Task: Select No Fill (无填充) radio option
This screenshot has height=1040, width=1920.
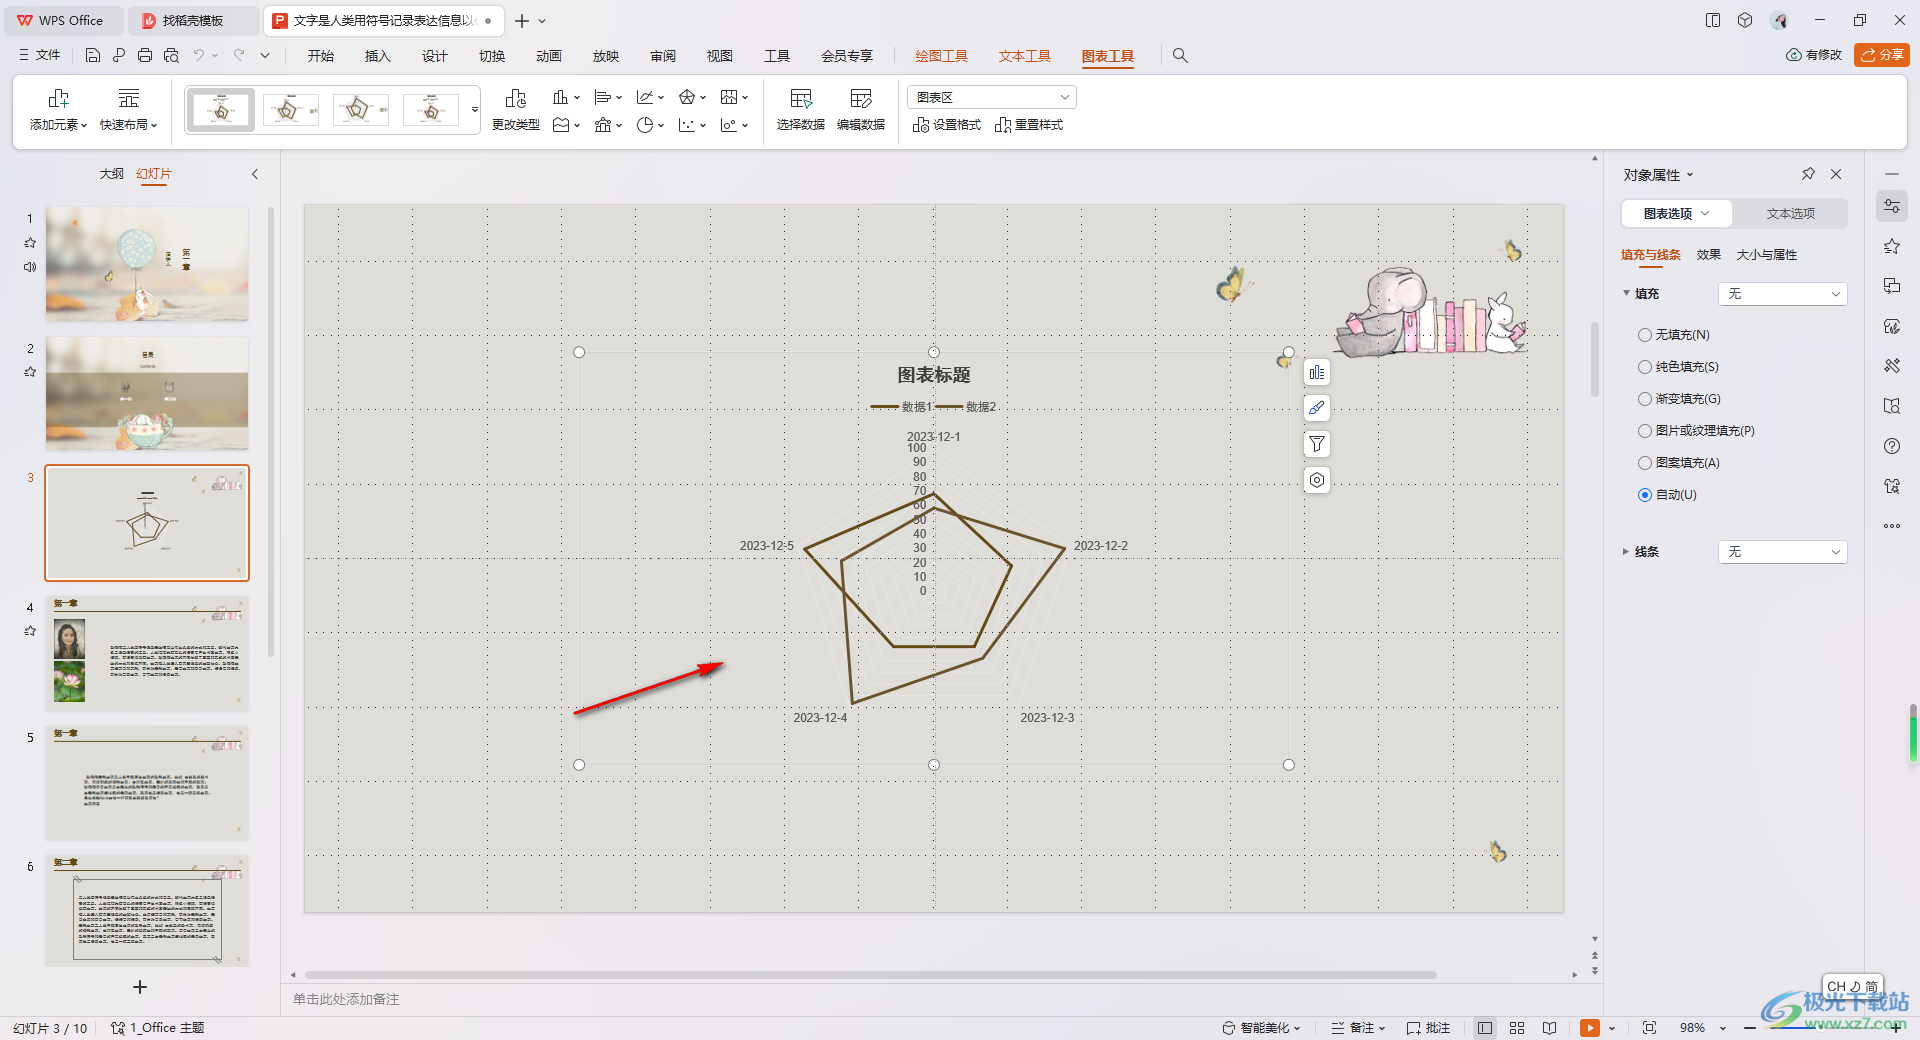Action: tap(1645, 335)
